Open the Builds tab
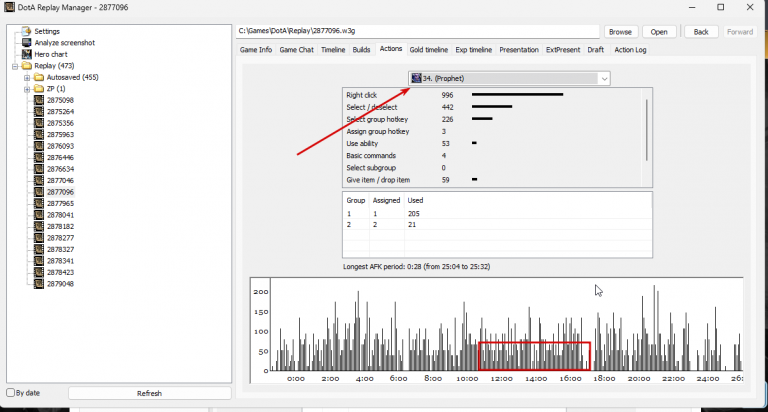768x412 pixels. click(361, 49)
